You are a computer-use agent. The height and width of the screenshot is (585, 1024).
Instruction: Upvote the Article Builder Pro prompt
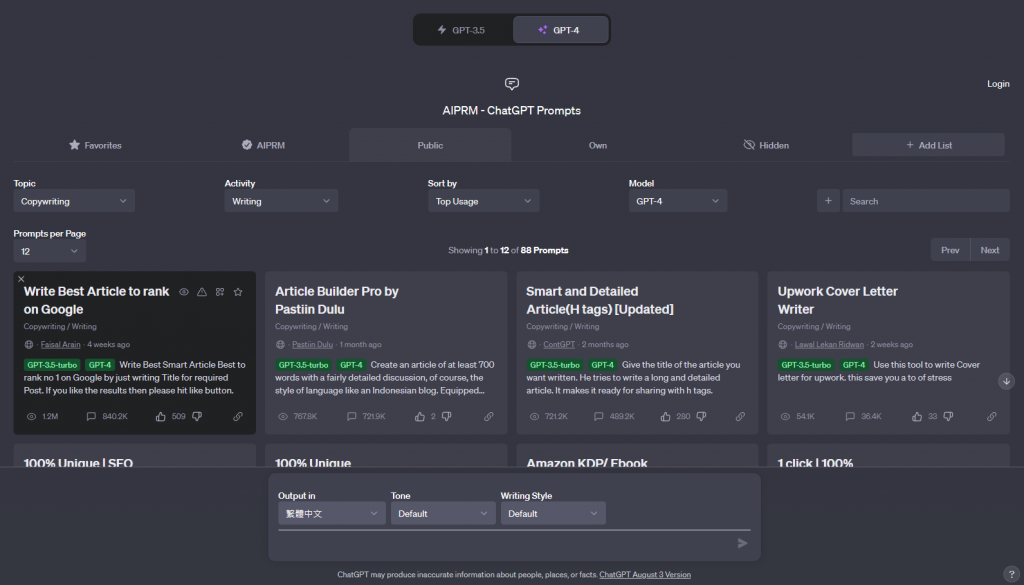point(420,417)
